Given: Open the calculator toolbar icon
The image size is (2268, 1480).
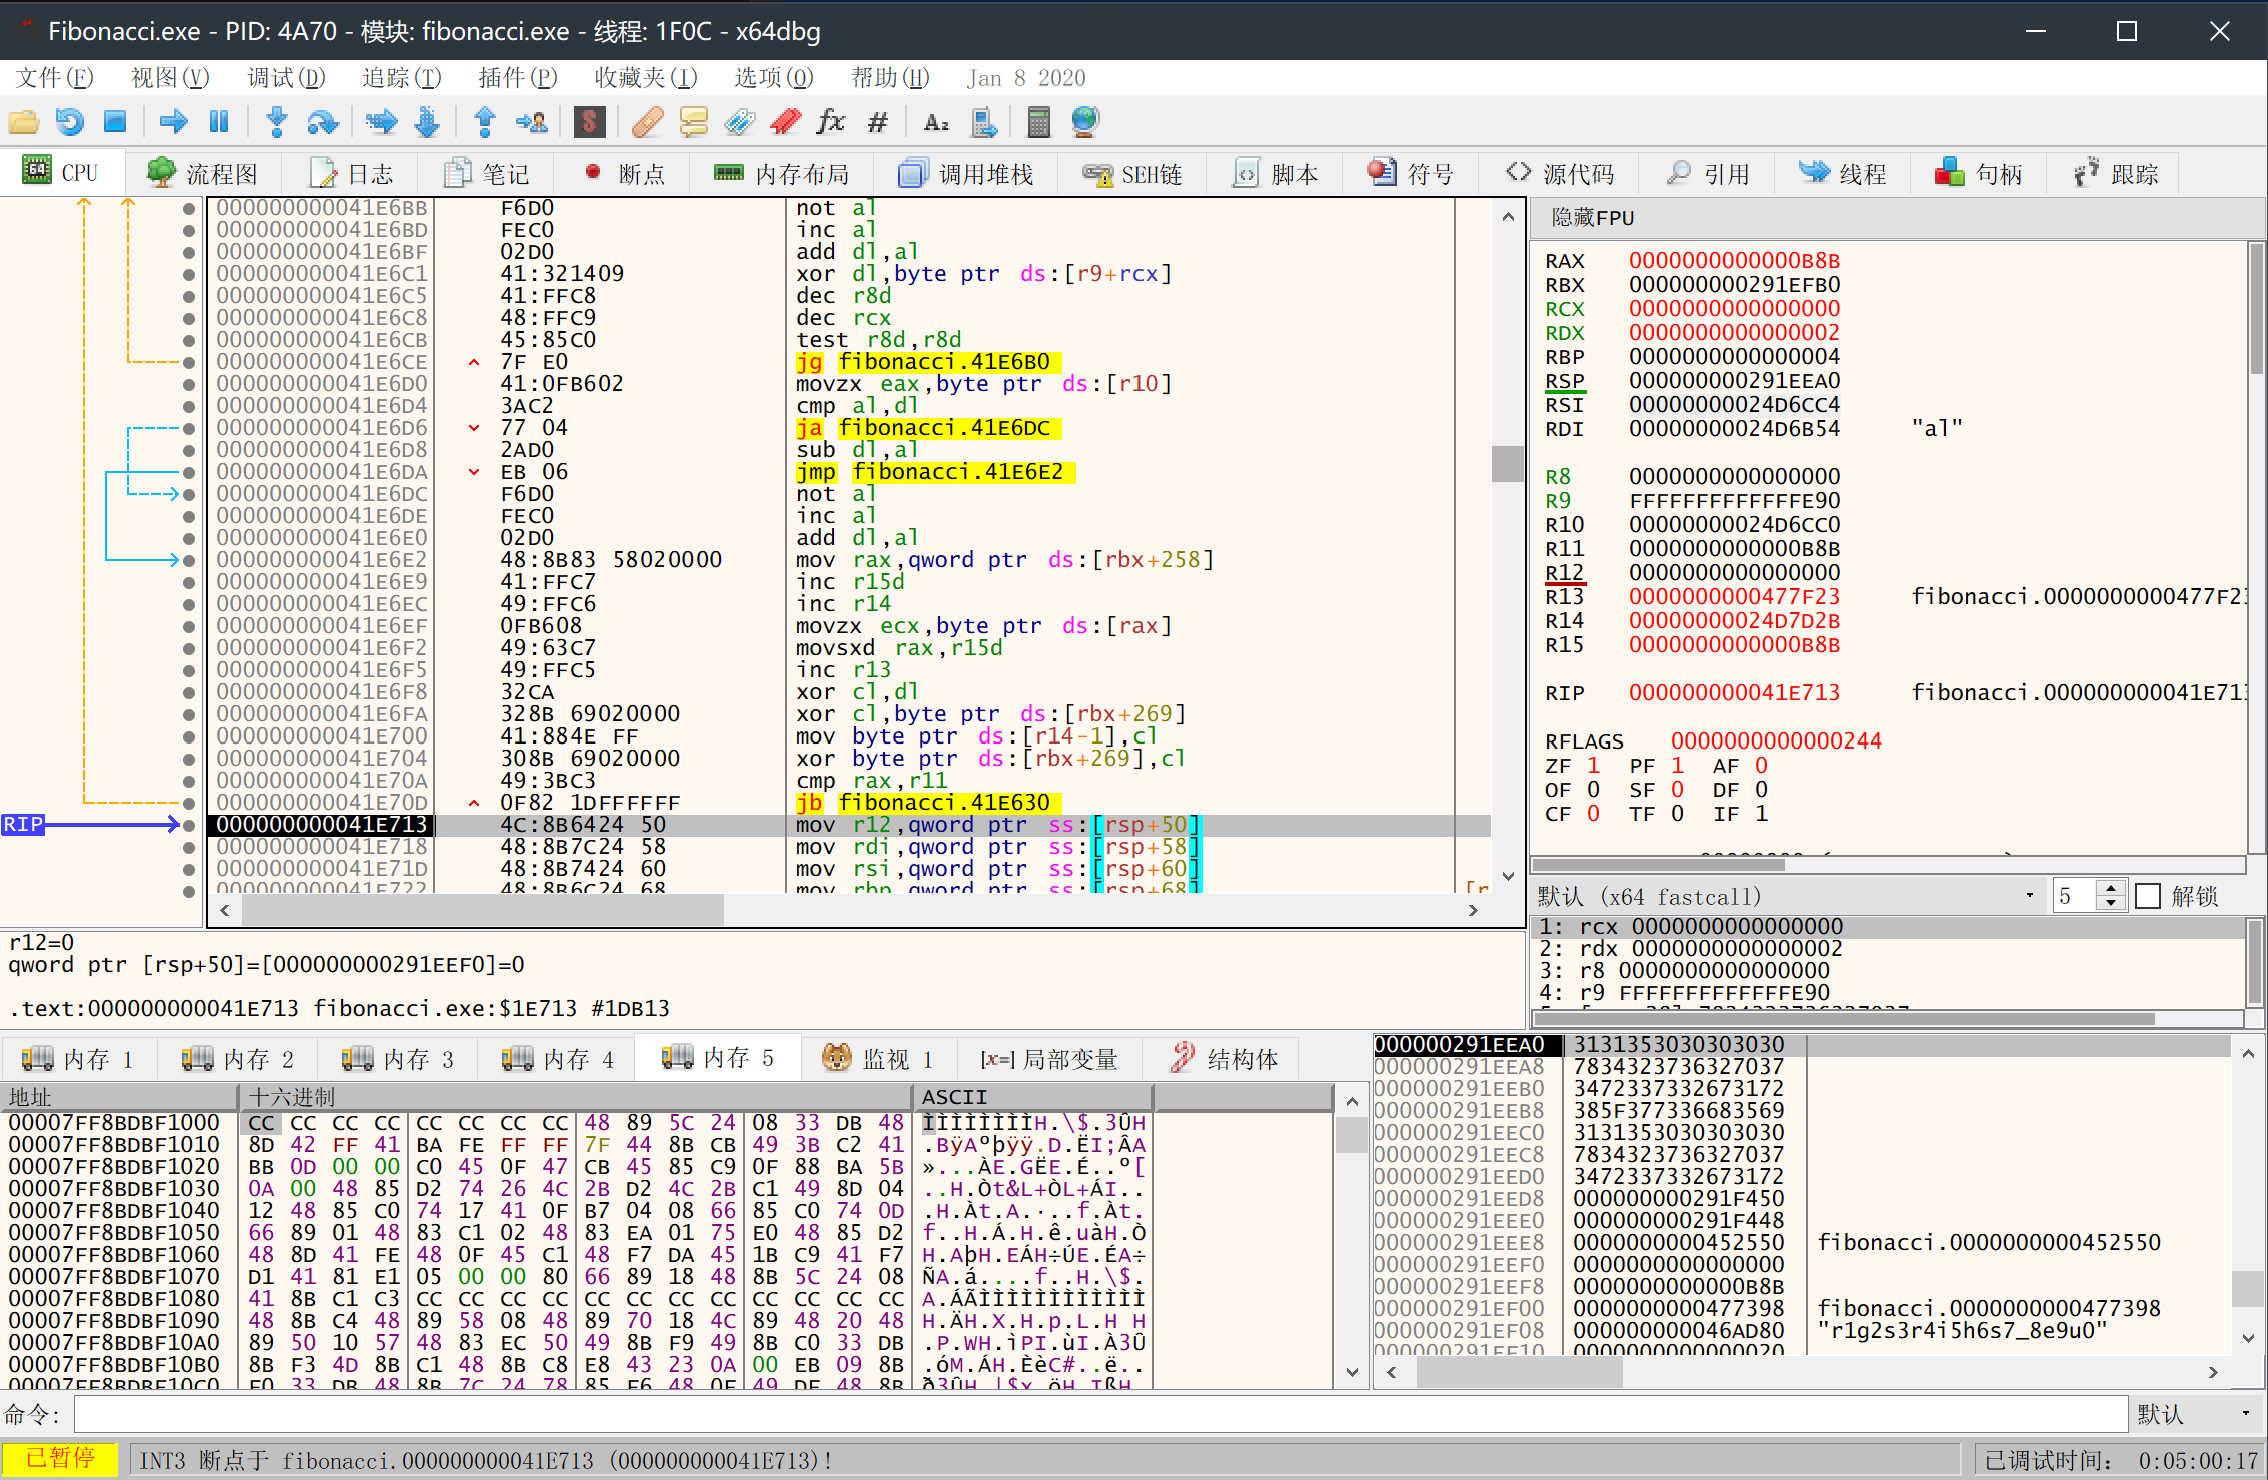Looking at the screenshot, I should 1039,122.
